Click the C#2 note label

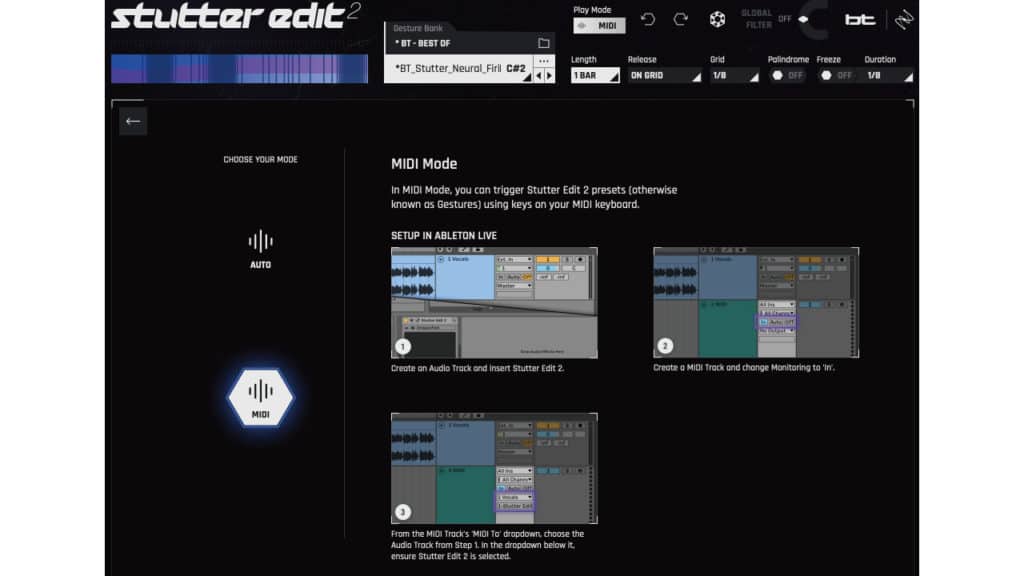click(x=516, y=68)
